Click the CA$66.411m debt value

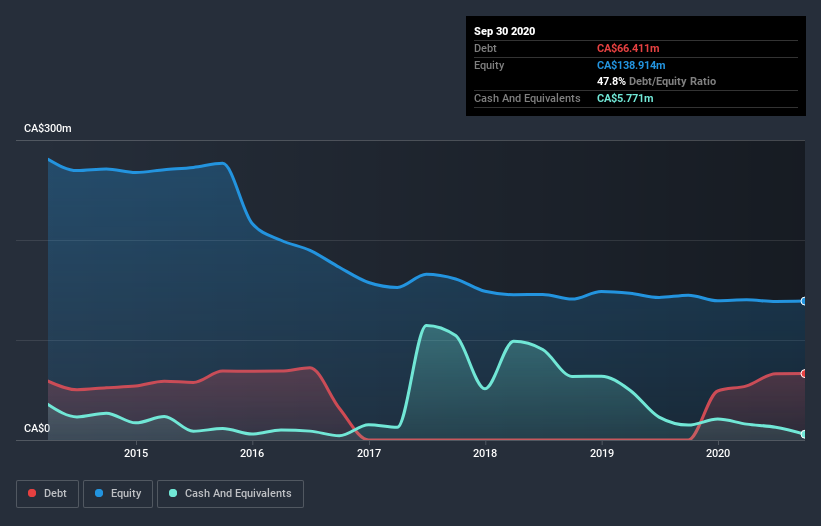[628, 48]
